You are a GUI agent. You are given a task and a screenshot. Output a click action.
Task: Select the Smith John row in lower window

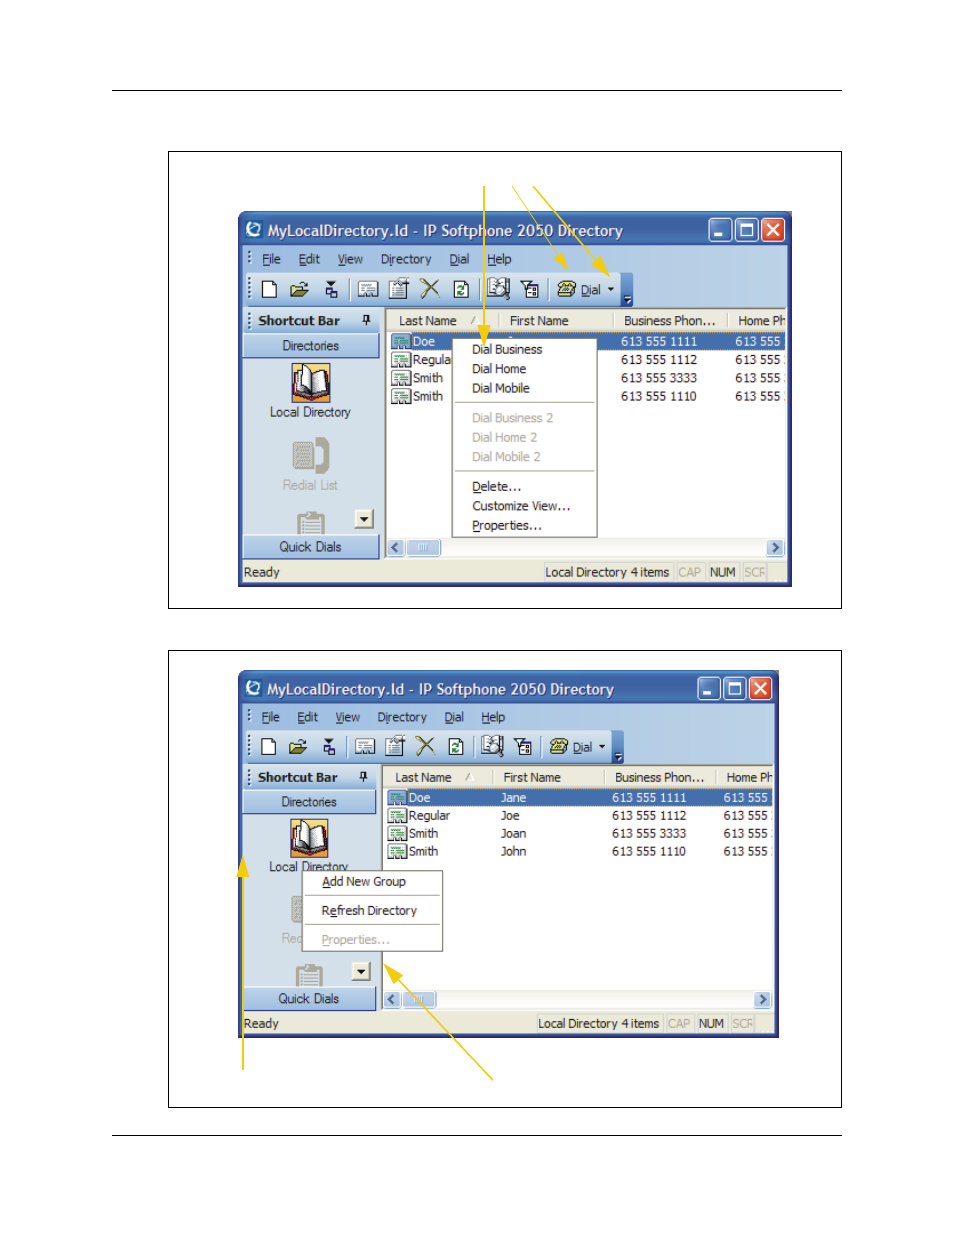point(578,852)
